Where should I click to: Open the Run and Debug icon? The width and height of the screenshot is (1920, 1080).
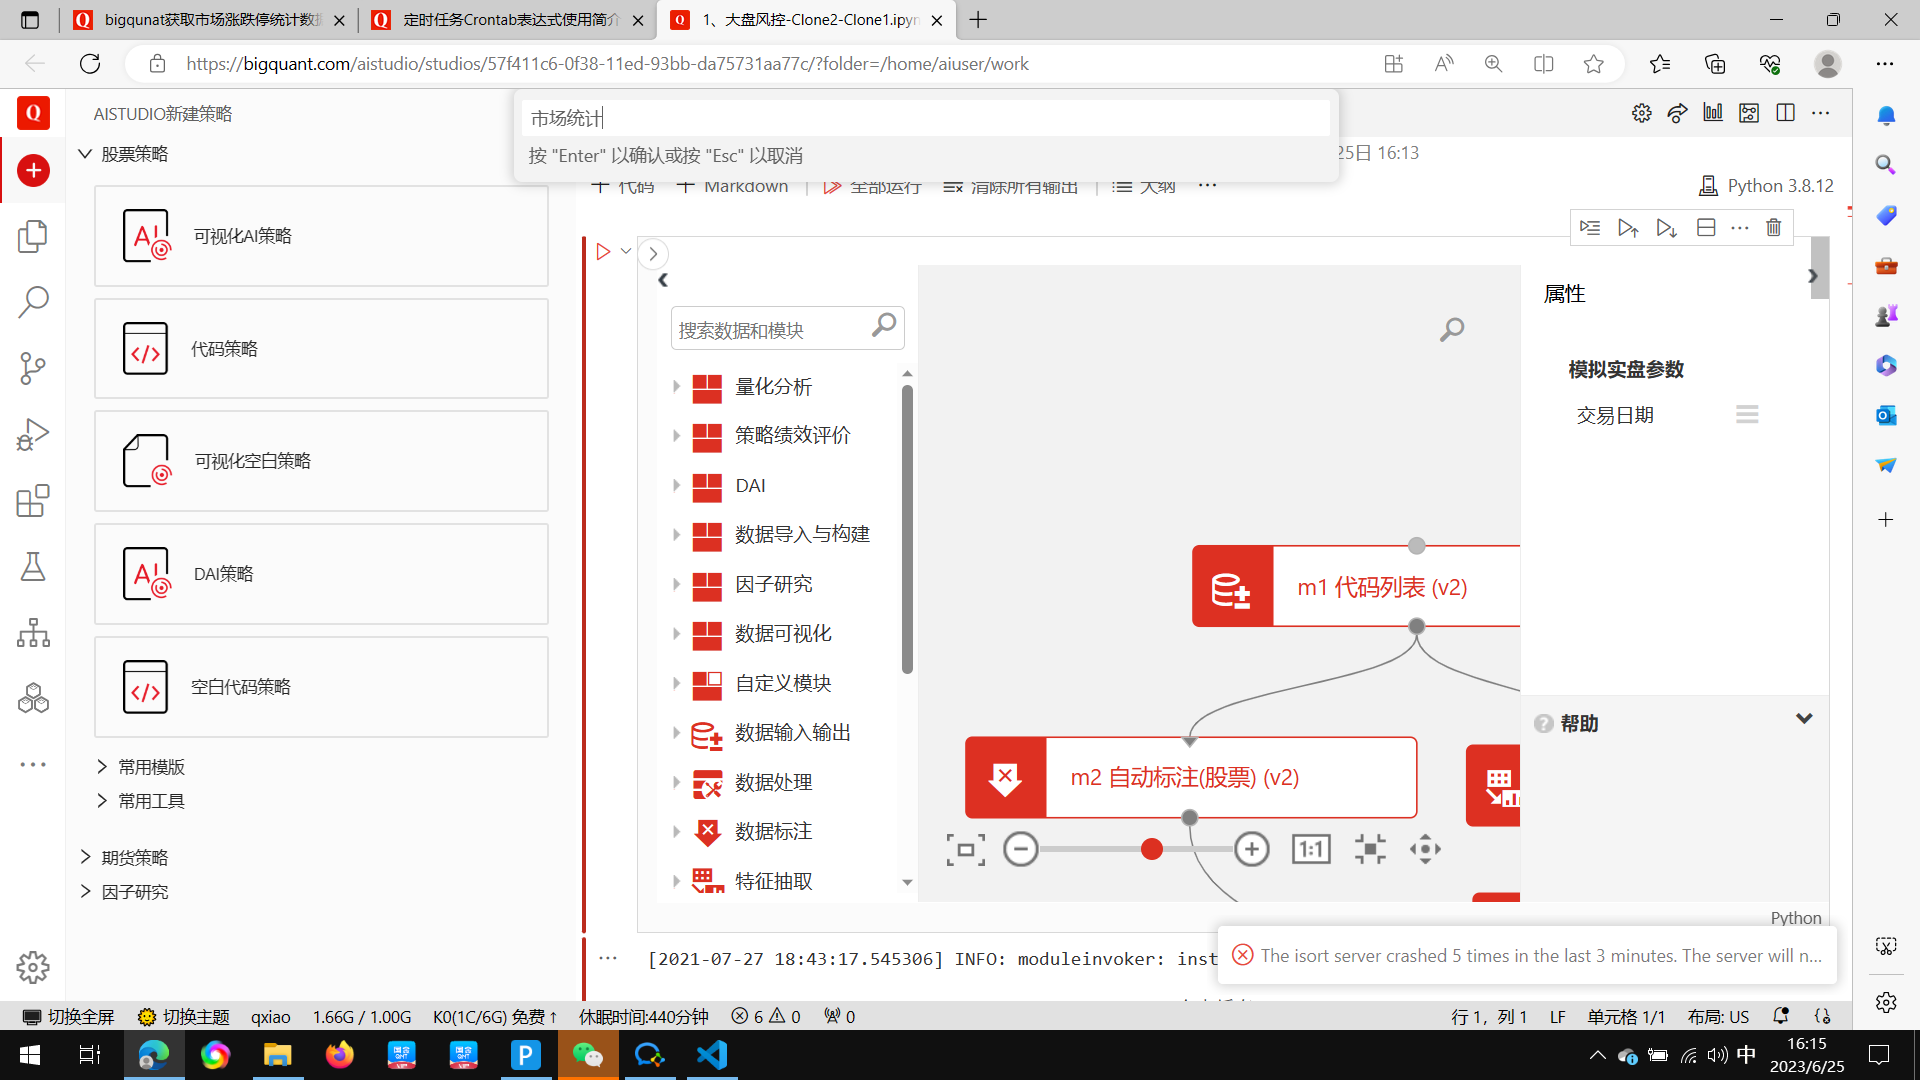pos(33,435)
